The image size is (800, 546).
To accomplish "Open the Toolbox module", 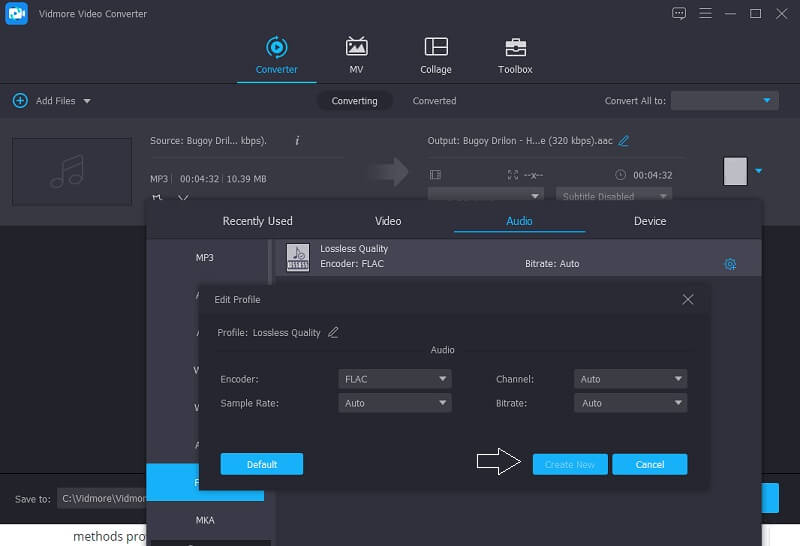I will click(515, 48).
